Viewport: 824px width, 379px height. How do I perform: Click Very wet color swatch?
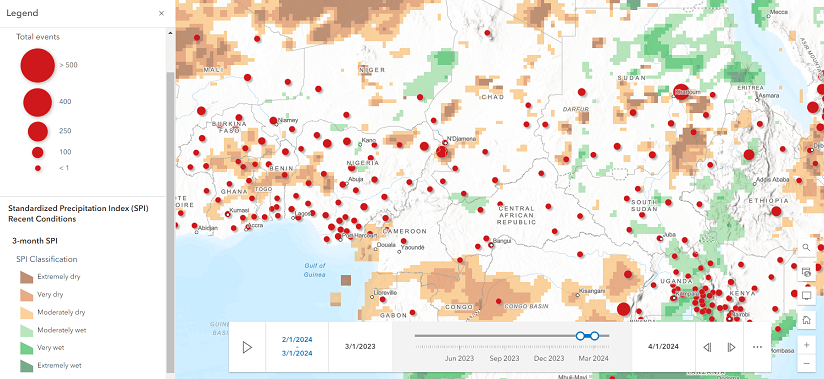tap(27, 348)
